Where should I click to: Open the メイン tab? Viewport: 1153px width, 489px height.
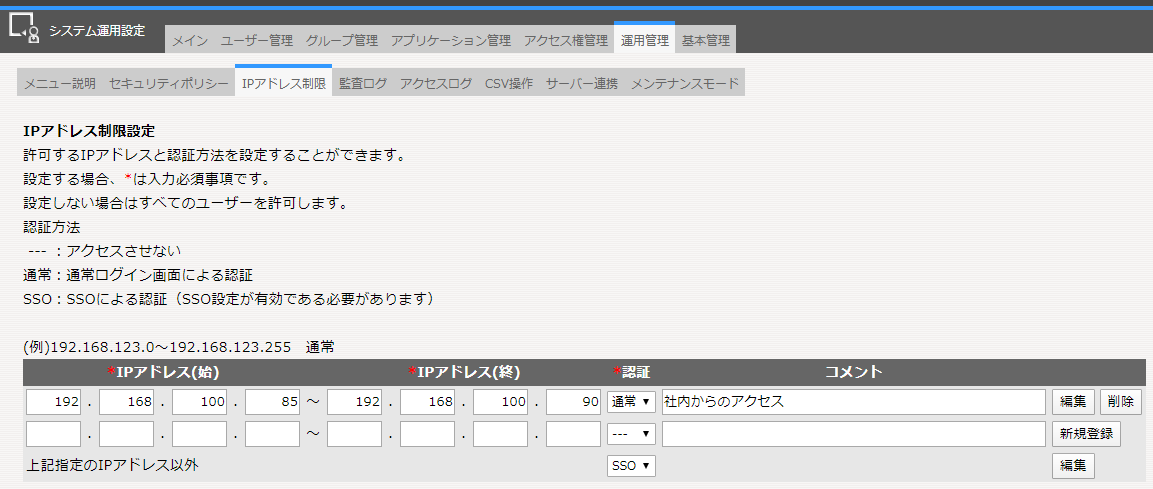(x=190, y=41)
